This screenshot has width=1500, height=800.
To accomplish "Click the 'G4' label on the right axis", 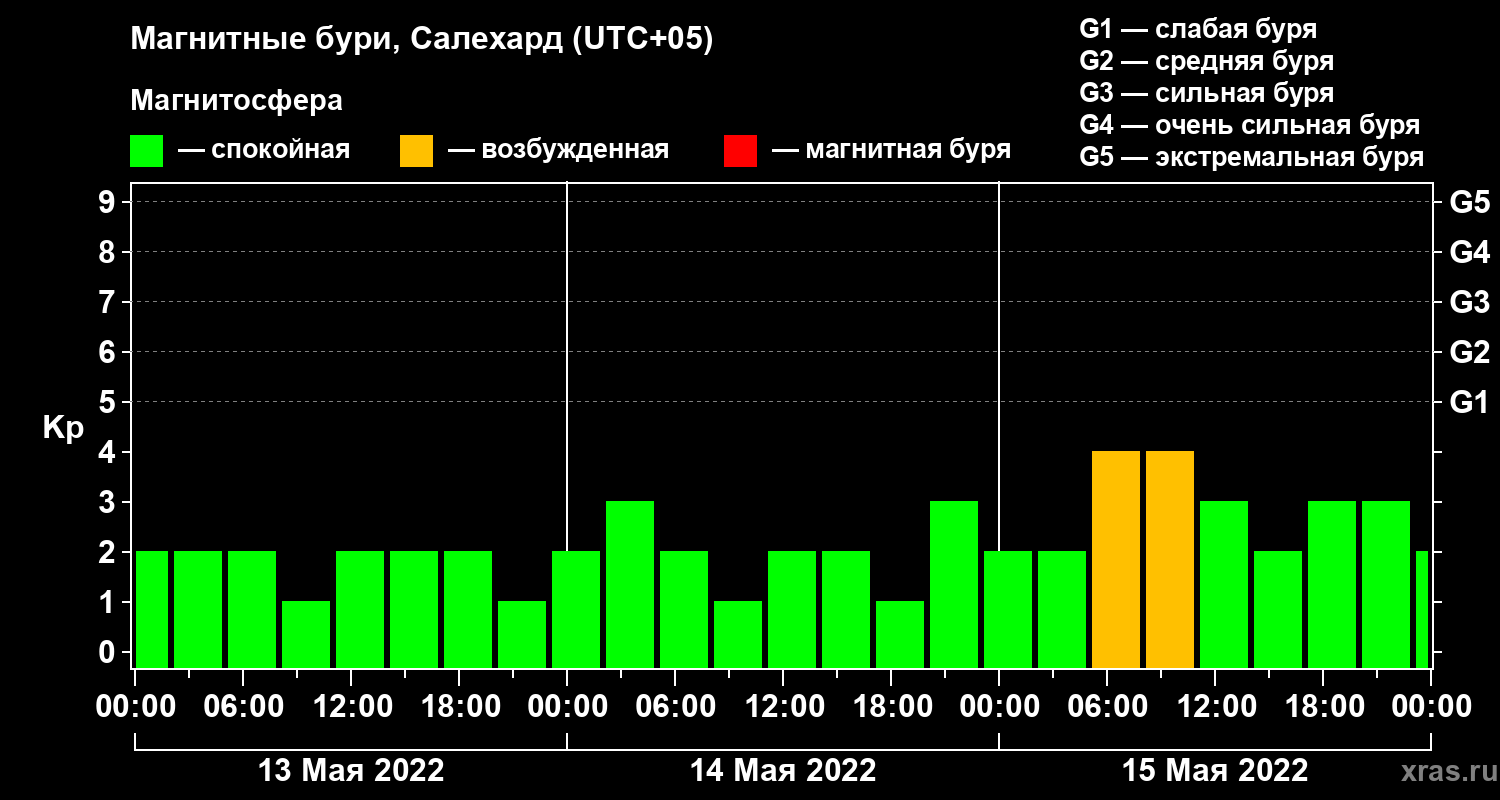I will [x=1469, y=252].
